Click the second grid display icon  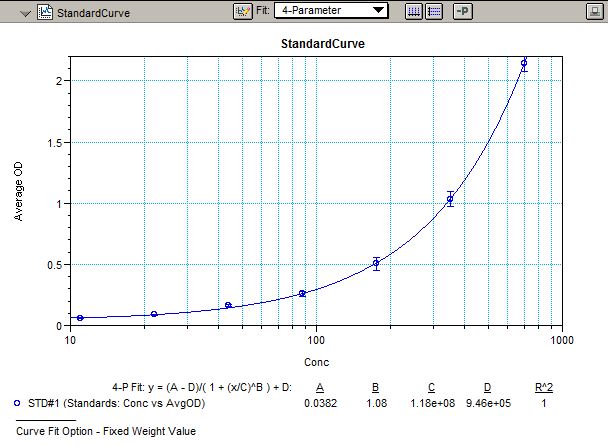click(434, 11)
